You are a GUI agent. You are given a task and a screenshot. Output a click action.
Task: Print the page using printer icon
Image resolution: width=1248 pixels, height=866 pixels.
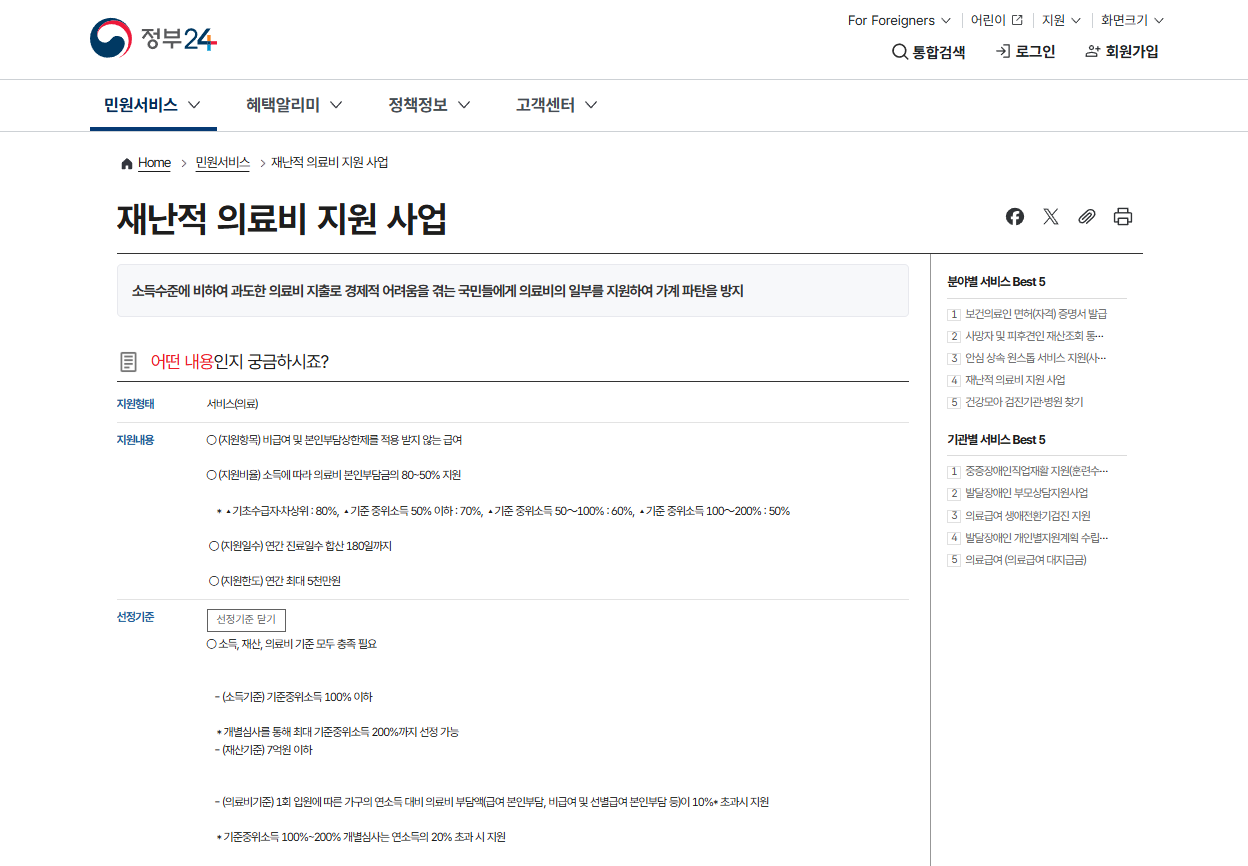pyautogui.click(x=1122, y=216)
